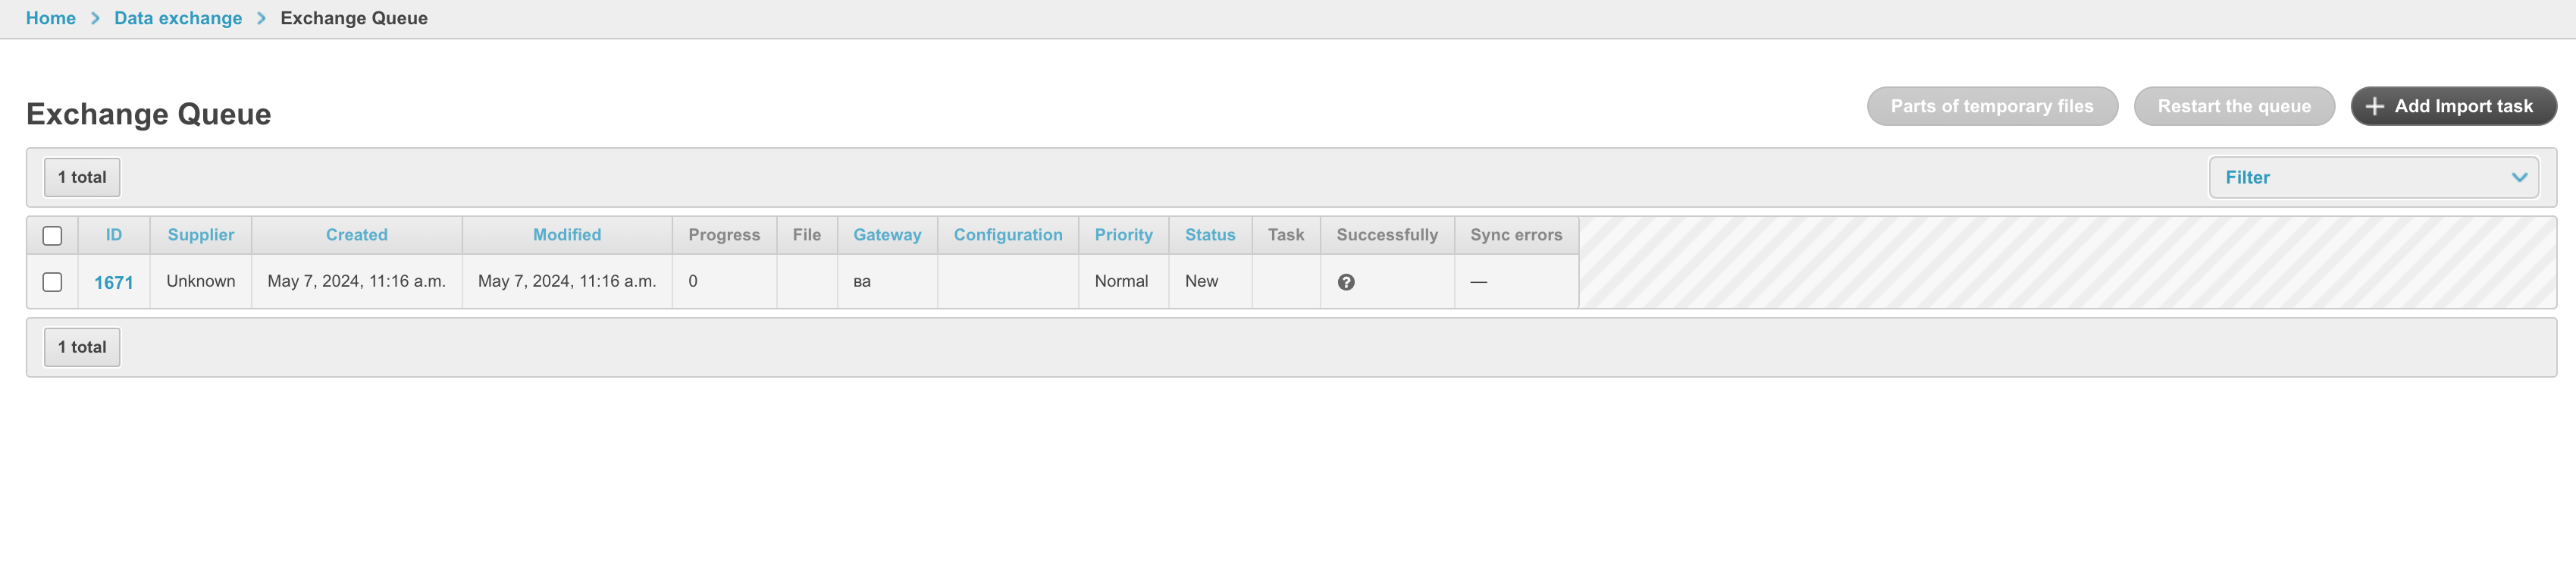This screenshot has width=2576, height=587.
Task: Sort by Supplier column header
Action: [x=201, y=235]
